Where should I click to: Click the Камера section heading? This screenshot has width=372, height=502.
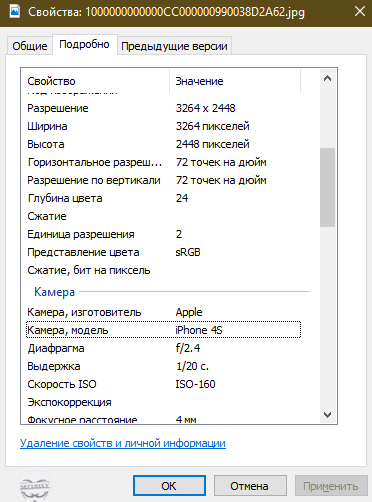click(54, 292)
